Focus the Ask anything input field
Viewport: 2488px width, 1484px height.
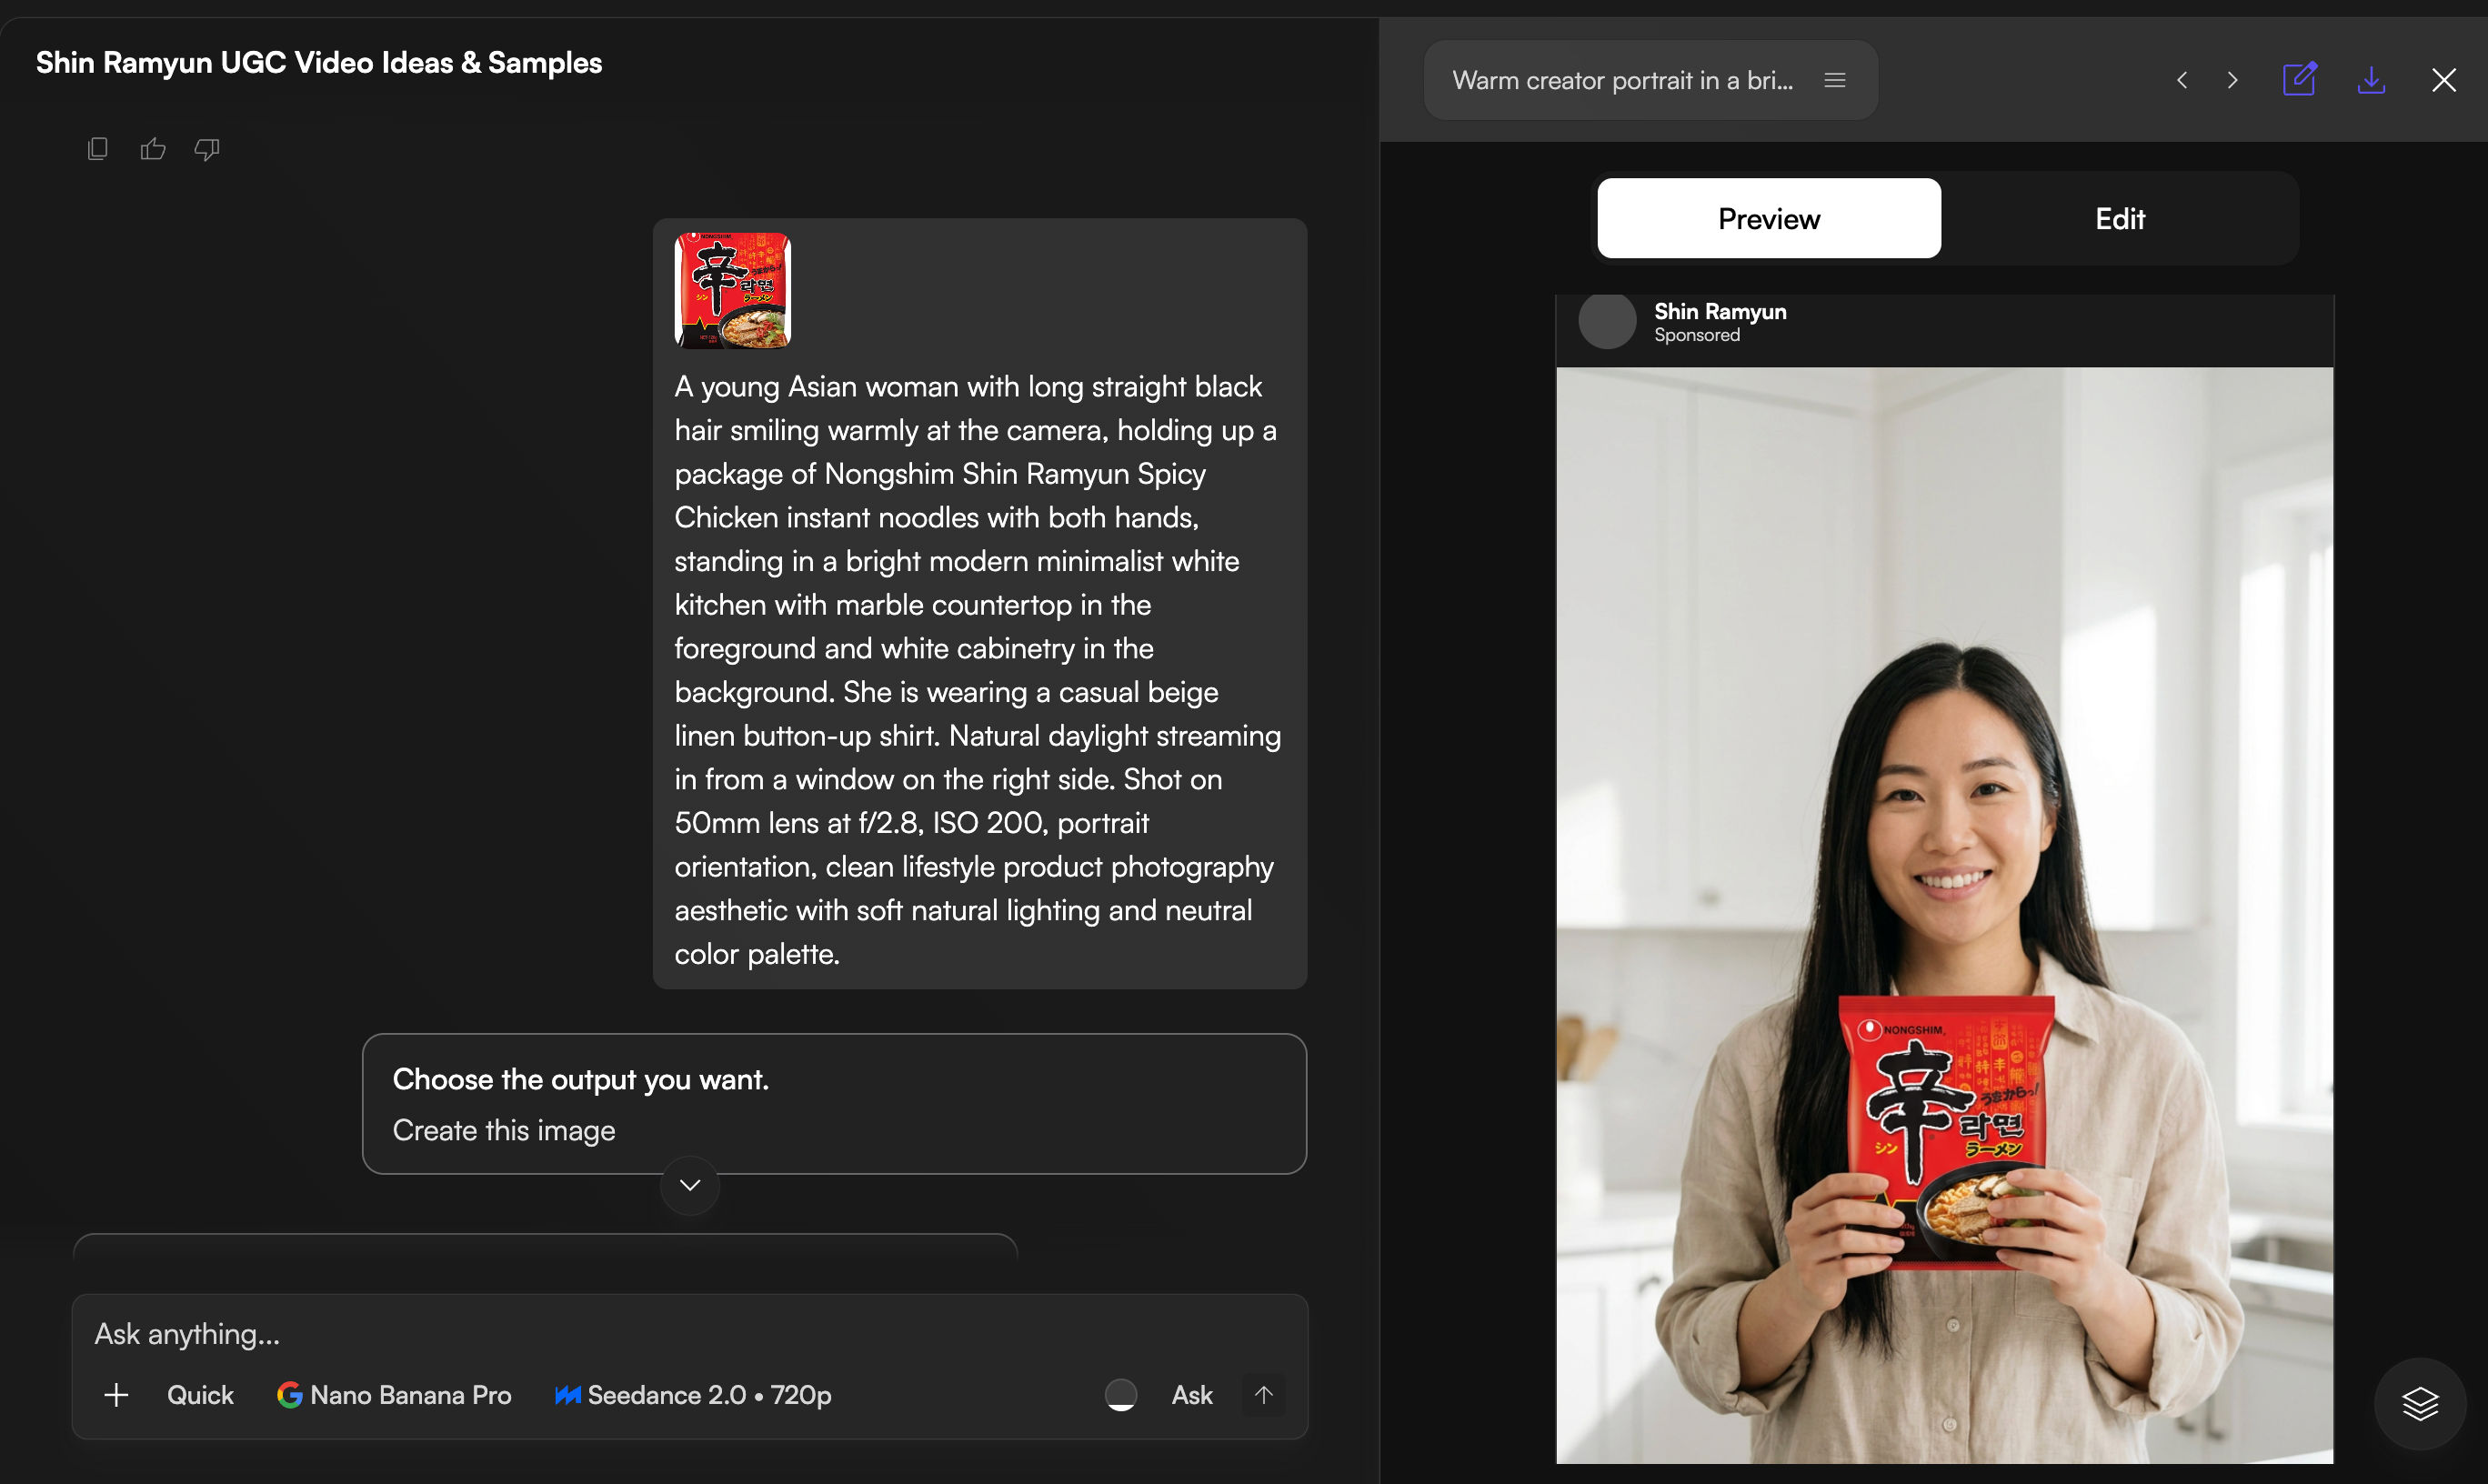tap(690, 1334)
